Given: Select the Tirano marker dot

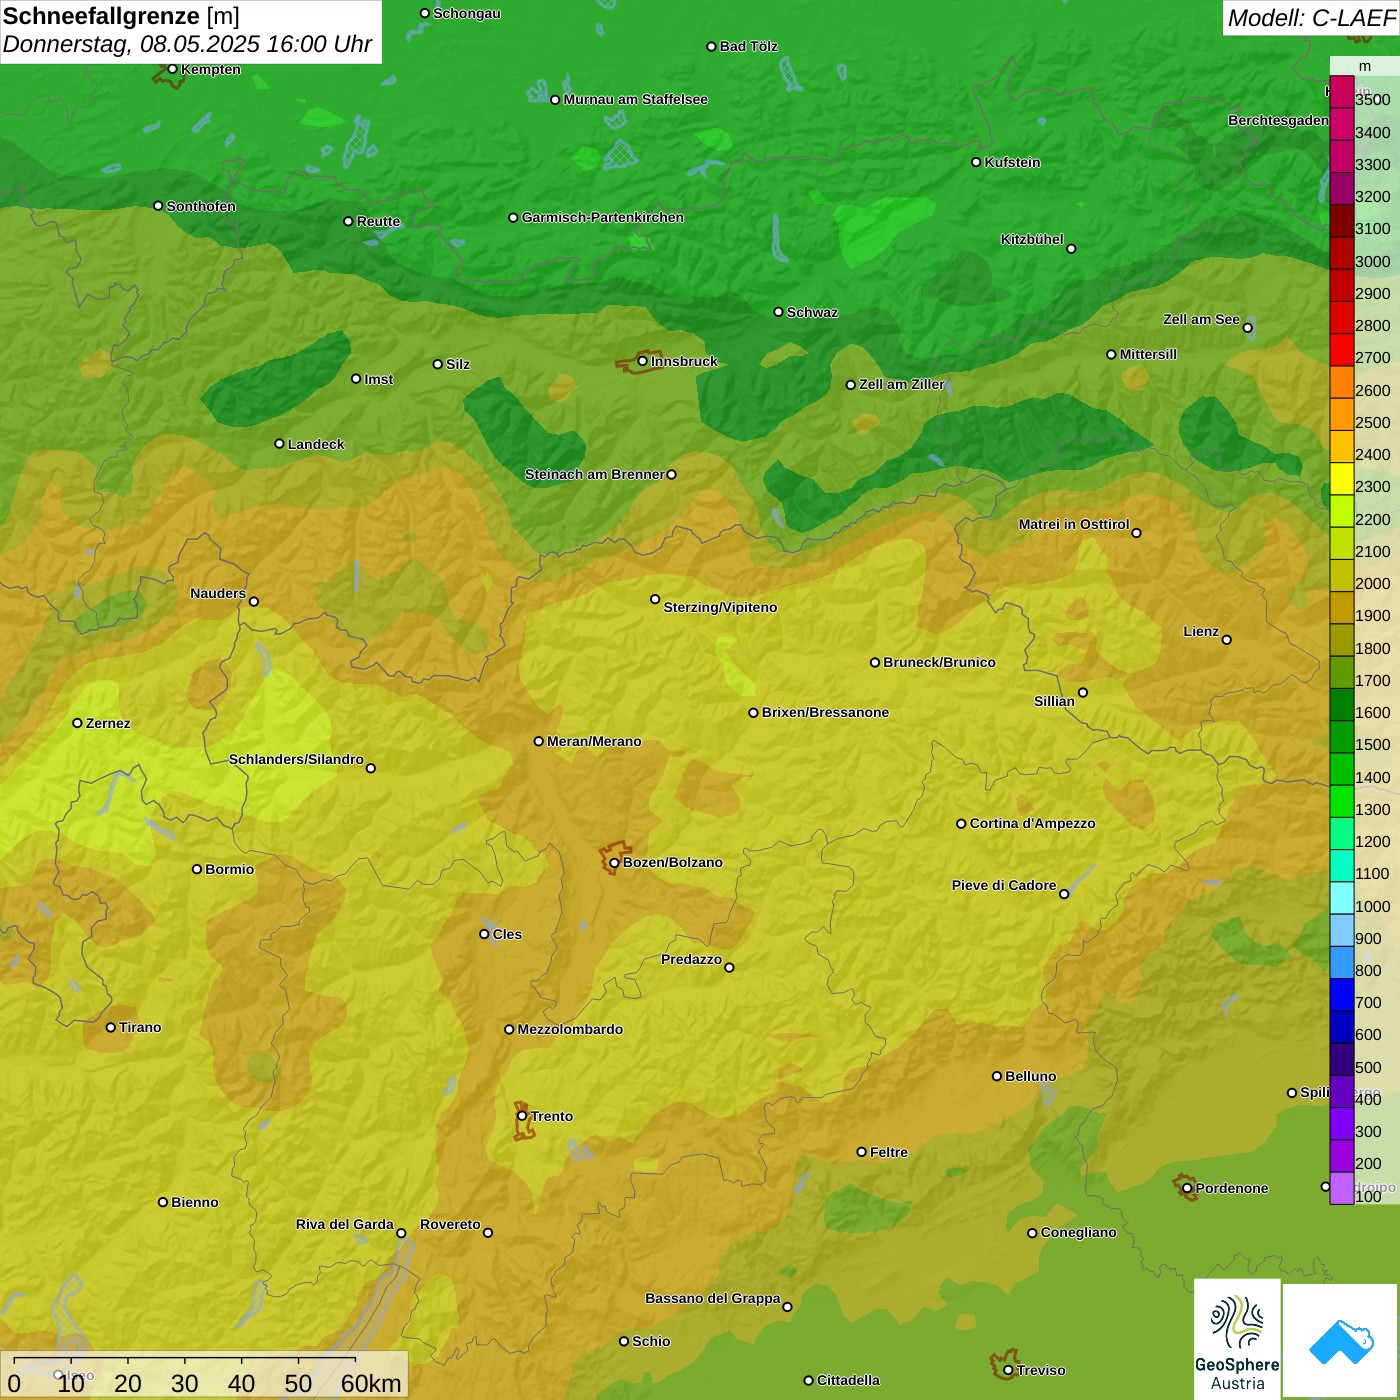Looking at the screenshot, I should click(x=111, y=1027).
